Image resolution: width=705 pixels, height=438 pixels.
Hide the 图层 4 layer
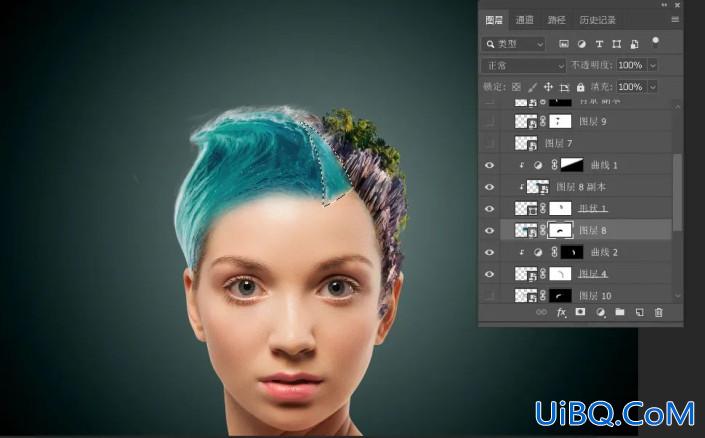coord(490,274)
